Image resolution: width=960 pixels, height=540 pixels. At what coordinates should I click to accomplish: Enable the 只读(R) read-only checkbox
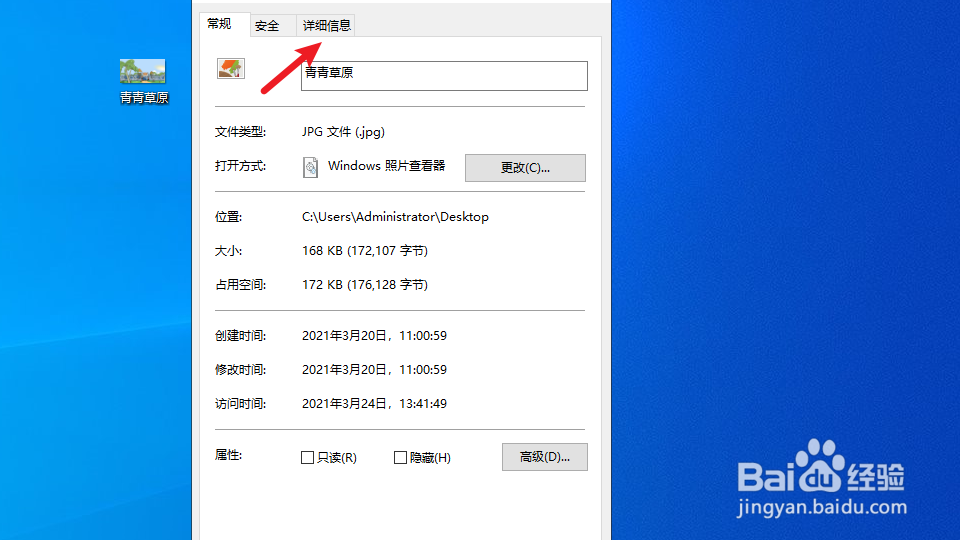[307, 457]
